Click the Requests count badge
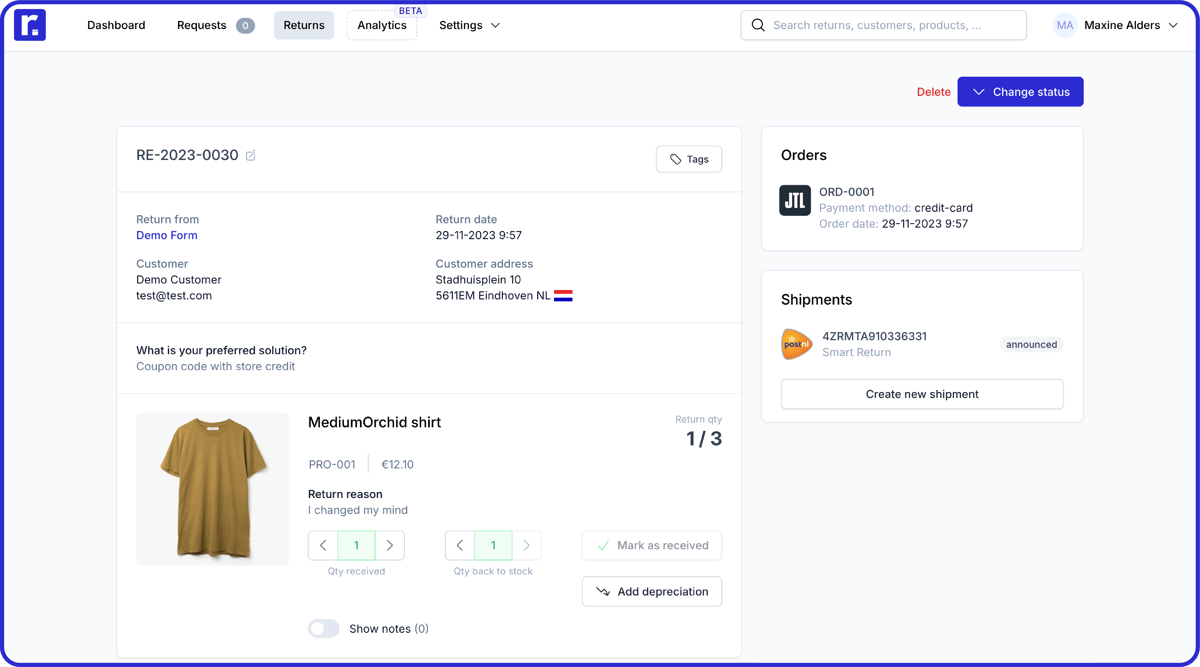The image size is (1200, 667). tap(245, 26)
